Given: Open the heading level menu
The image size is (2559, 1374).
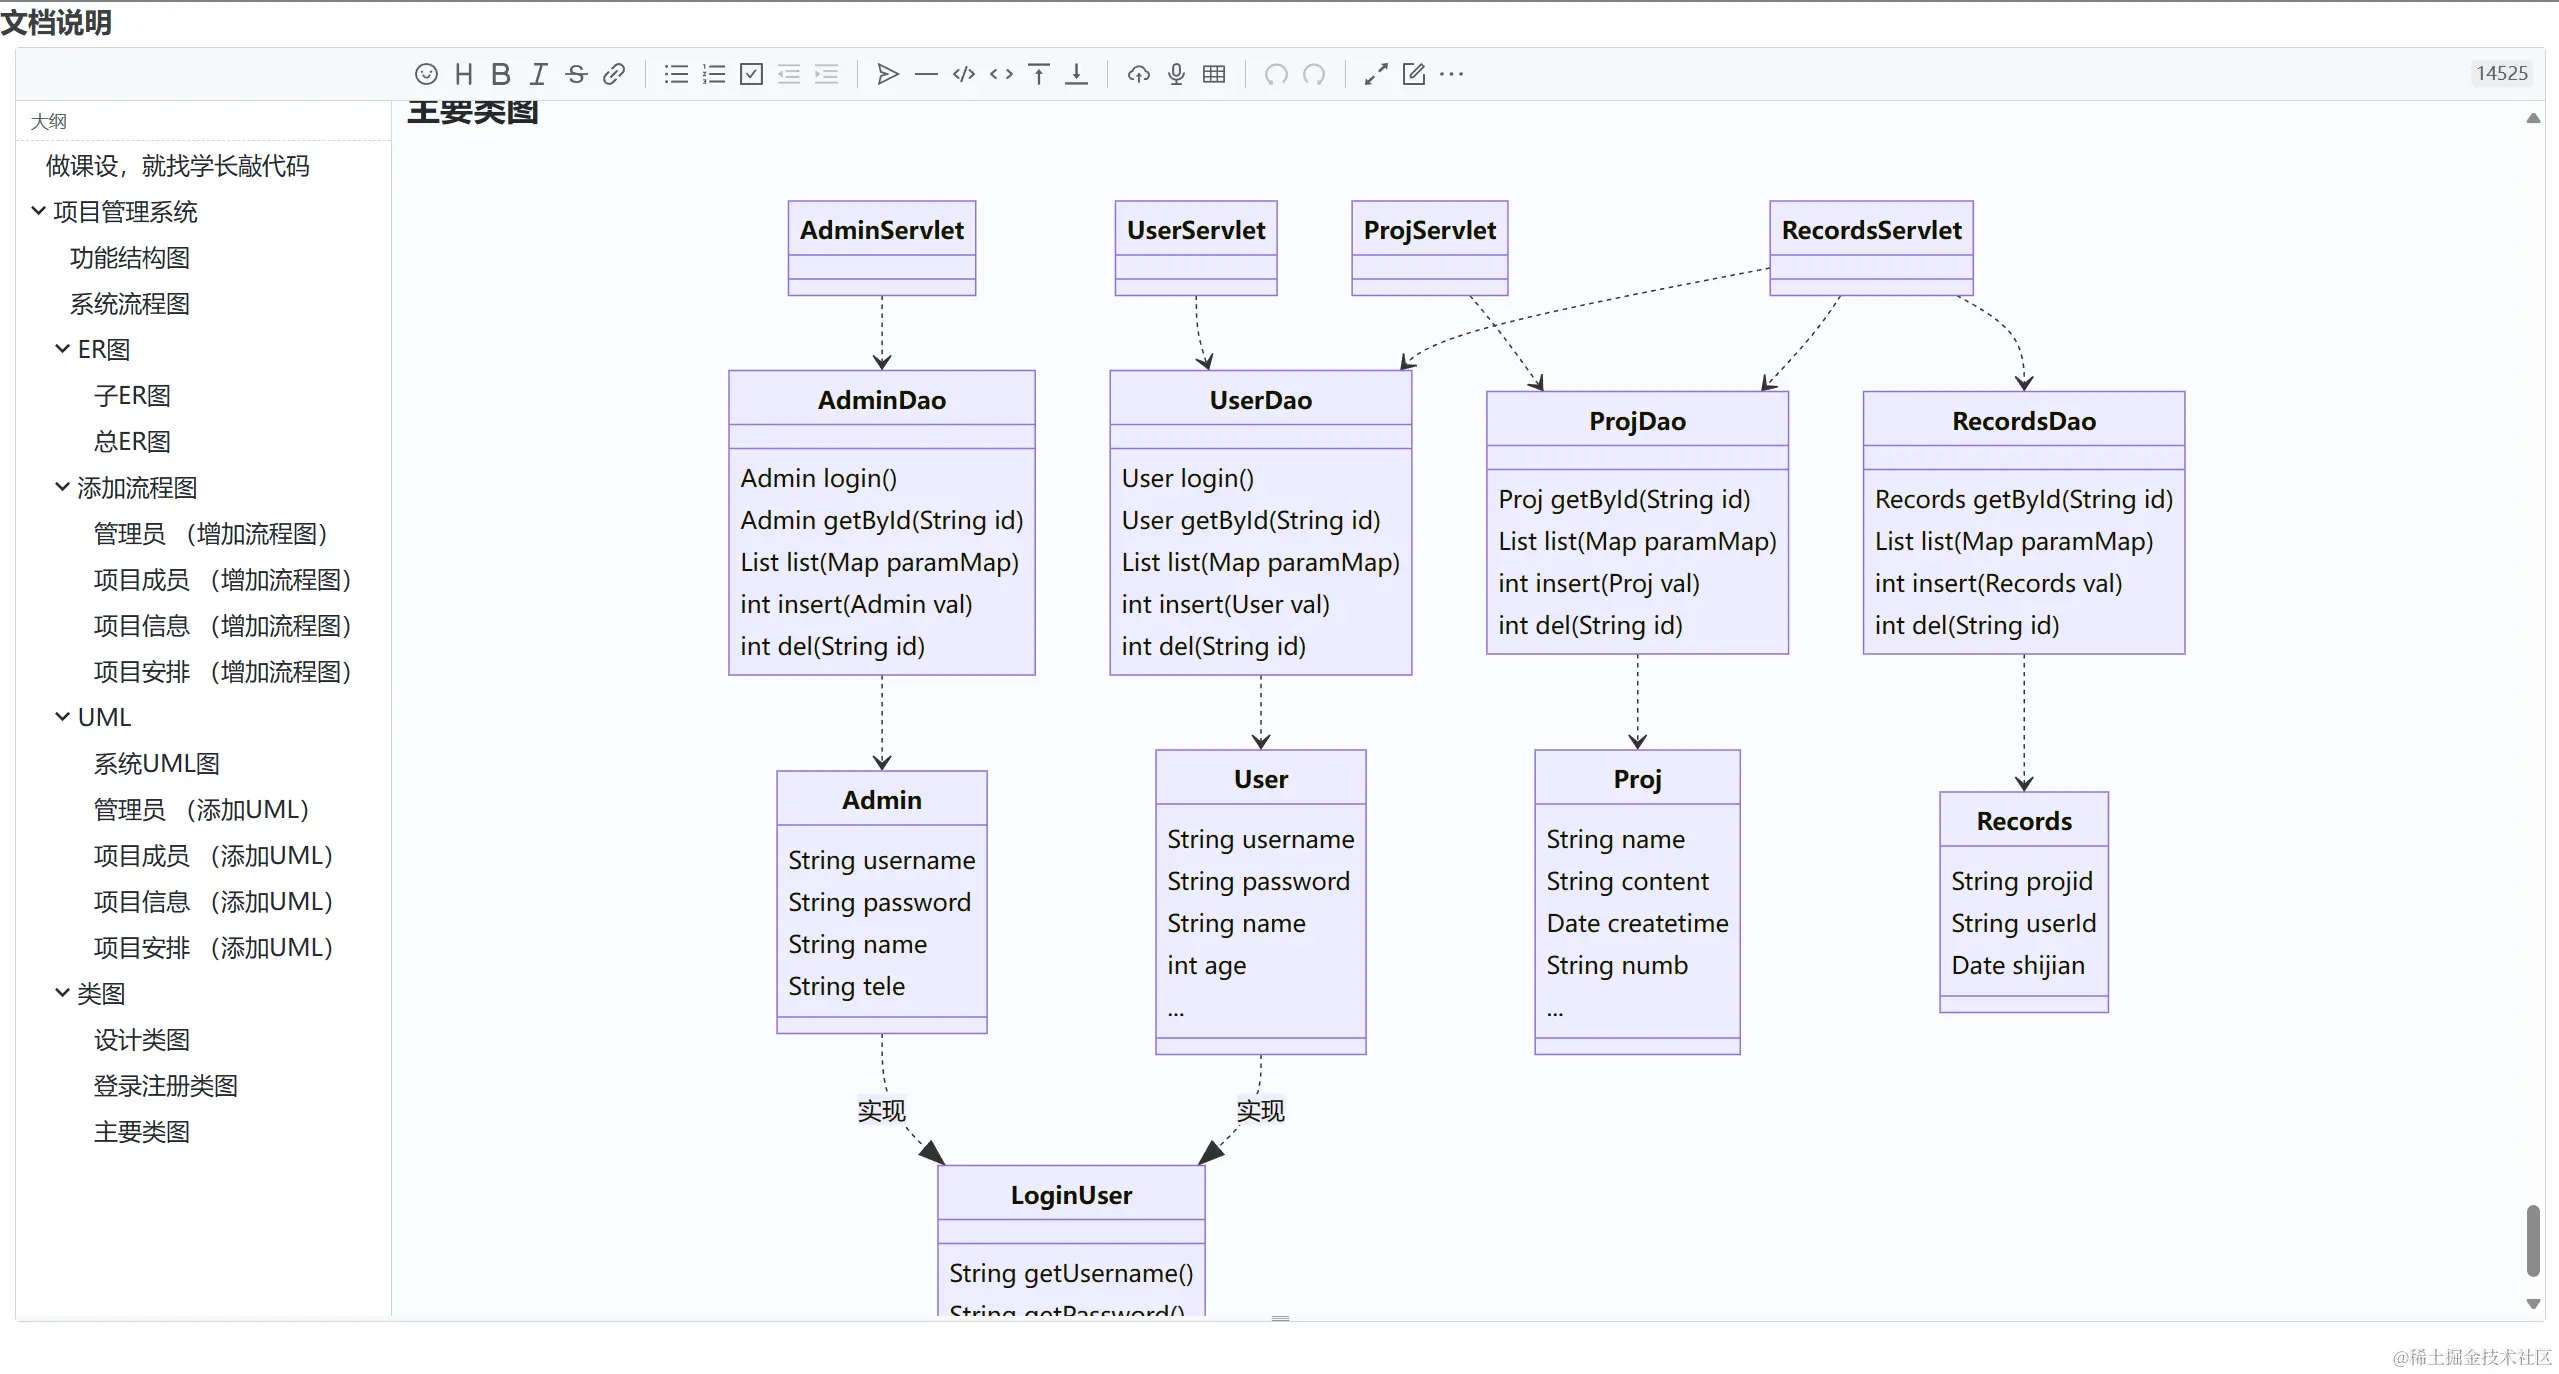Looking at the screenshot, I should [x=463, y=74].
